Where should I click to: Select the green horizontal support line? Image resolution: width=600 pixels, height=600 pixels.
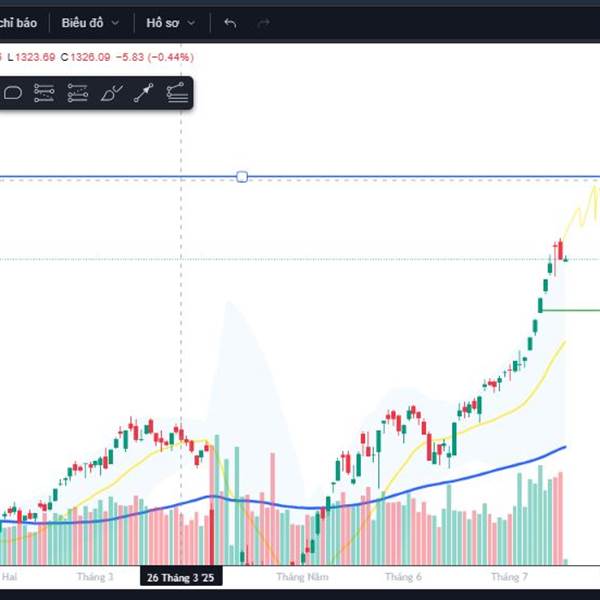(x=571, y=310)
